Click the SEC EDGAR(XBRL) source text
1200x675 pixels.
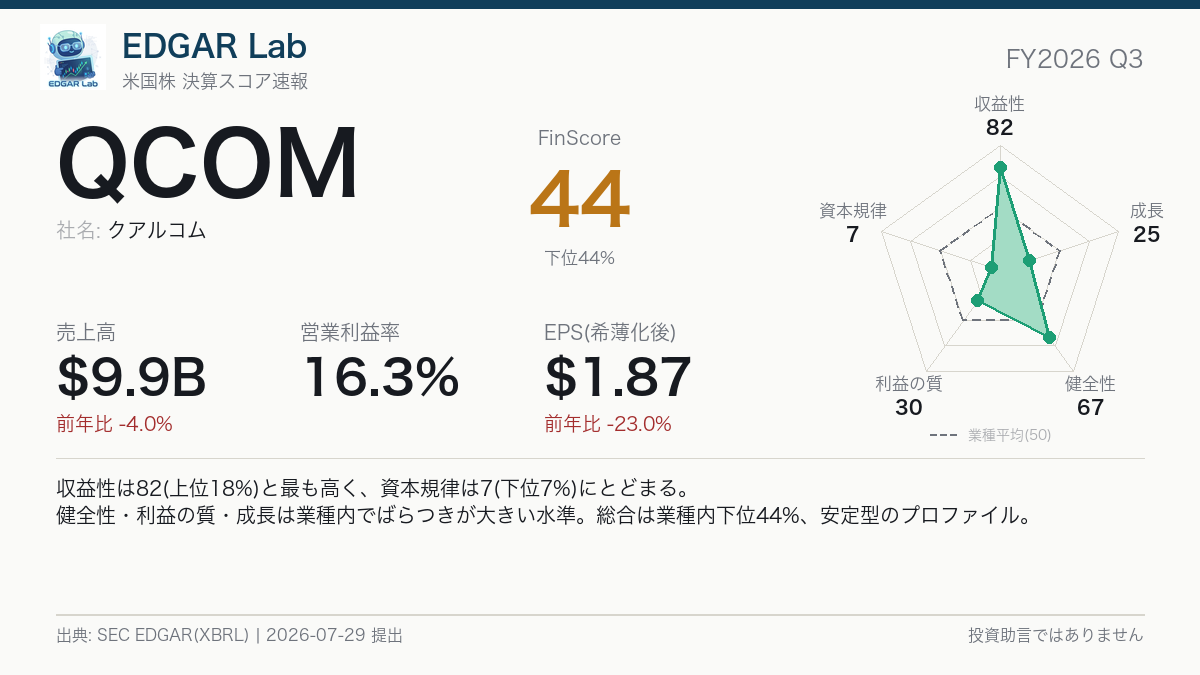(173, 635)
